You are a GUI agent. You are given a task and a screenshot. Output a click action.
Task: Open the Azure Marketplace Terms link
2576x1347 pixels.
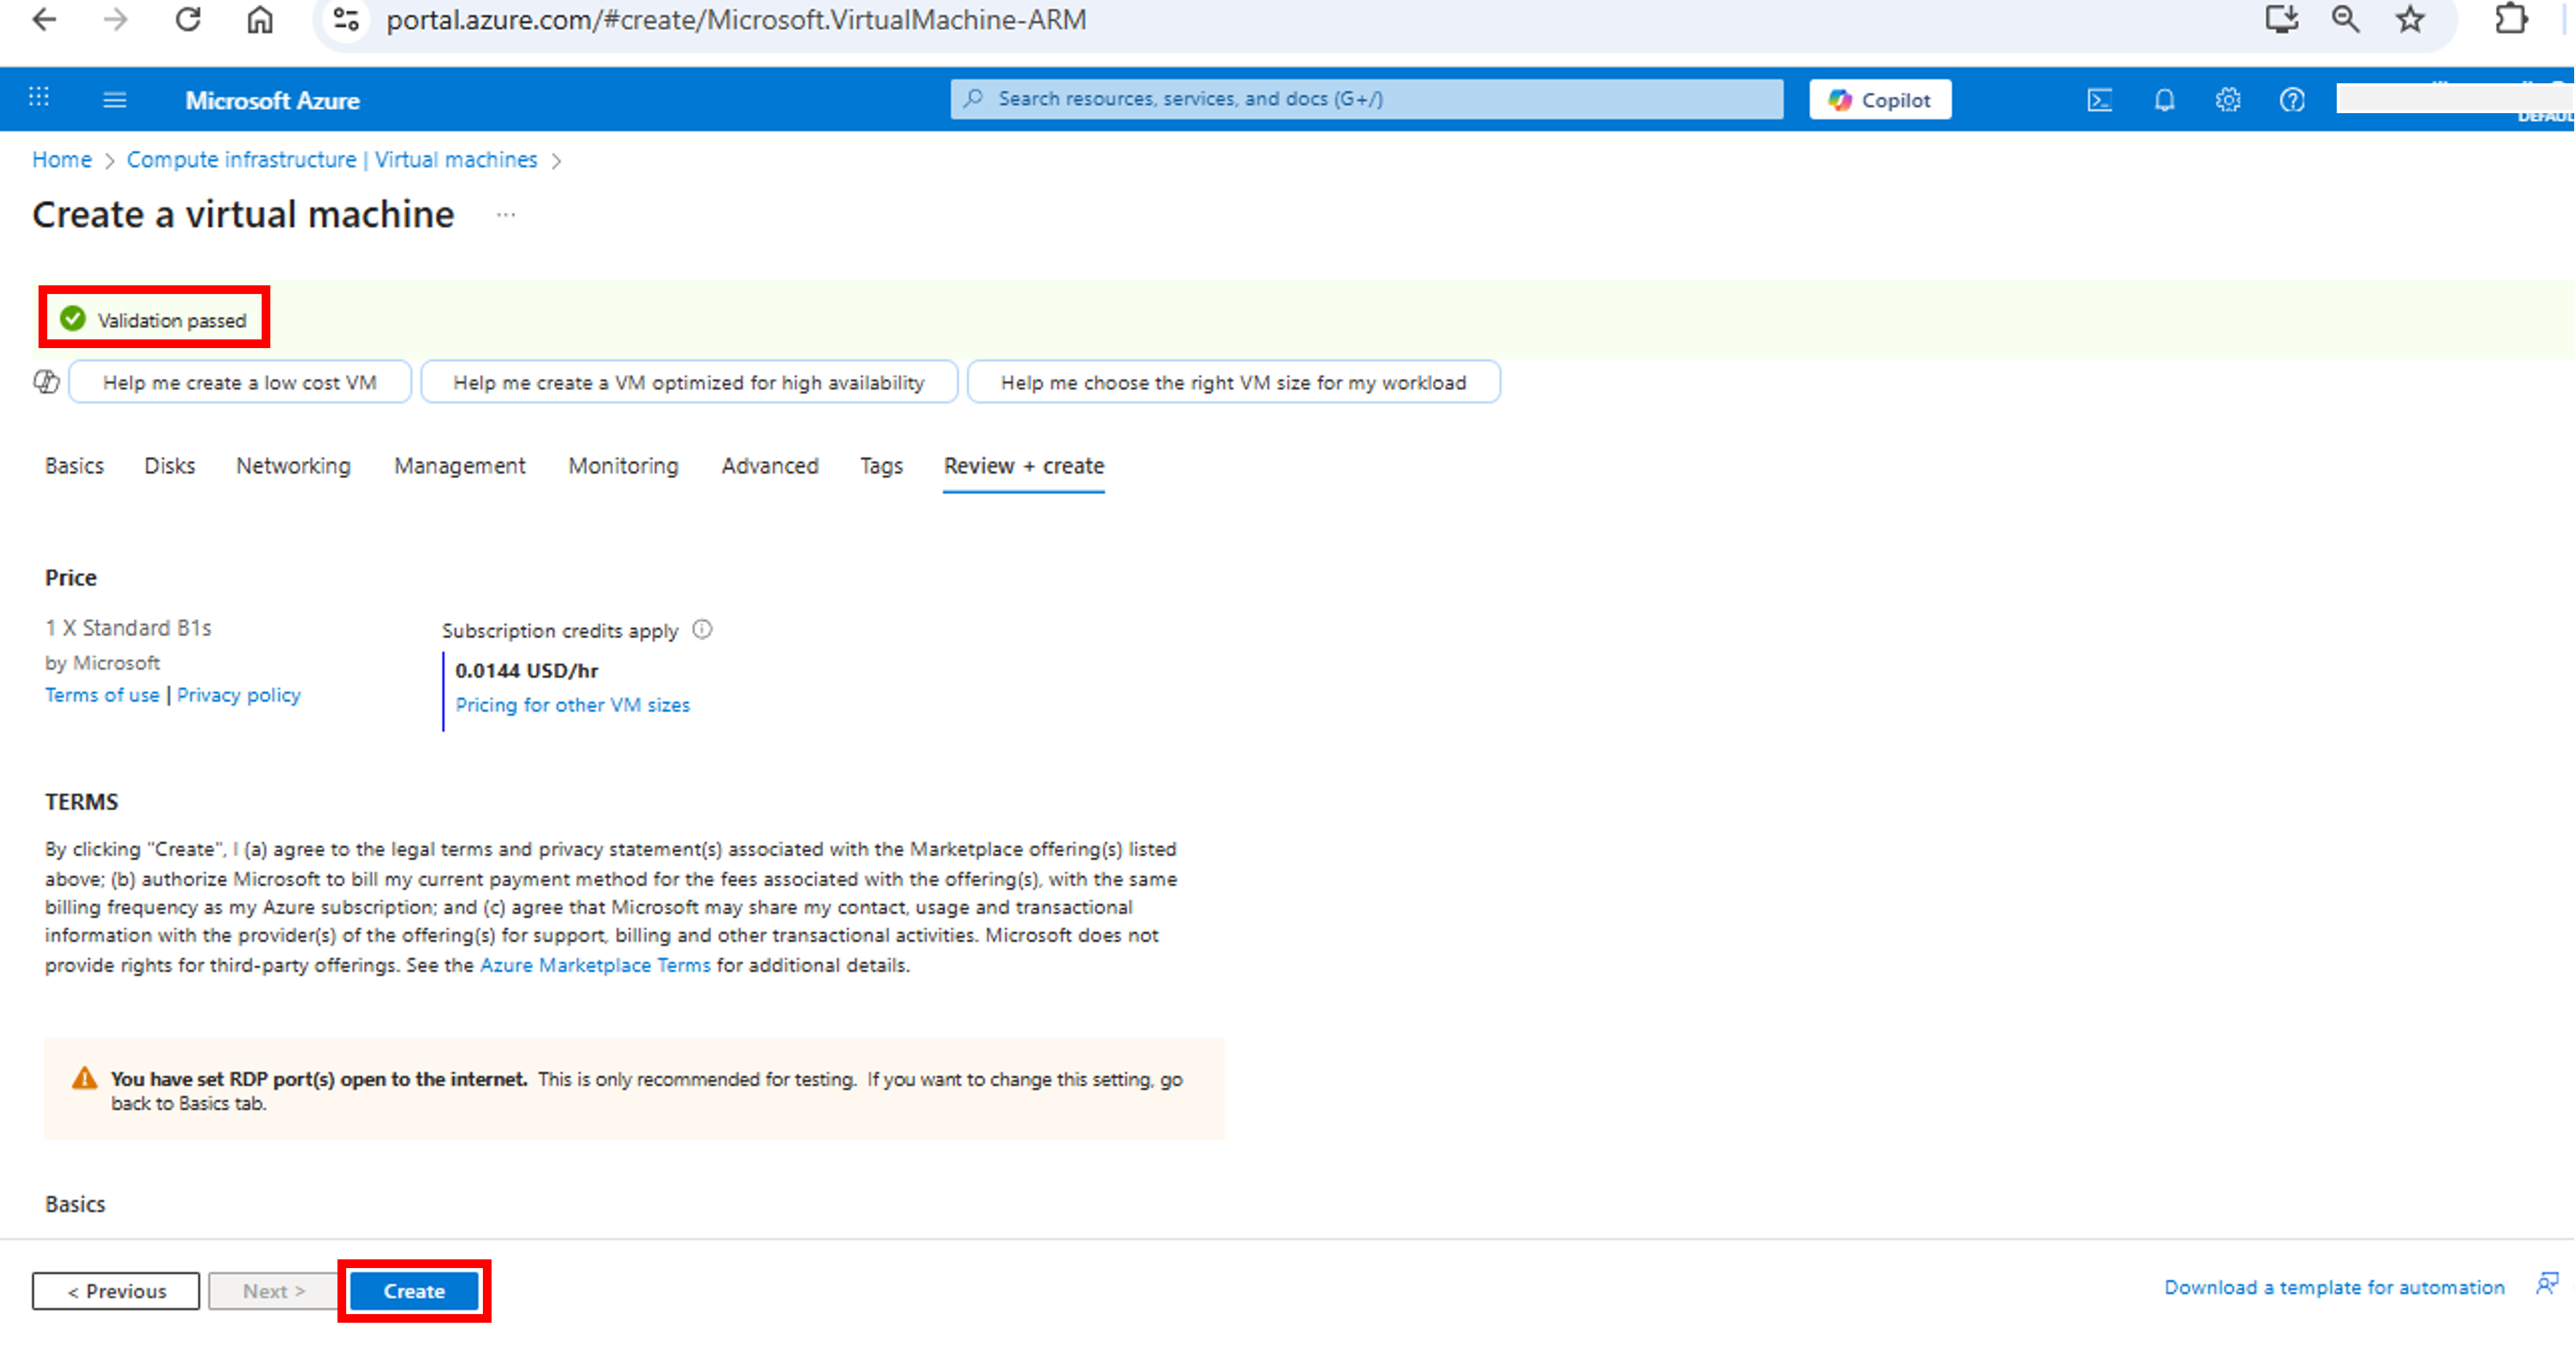[595, 965]
